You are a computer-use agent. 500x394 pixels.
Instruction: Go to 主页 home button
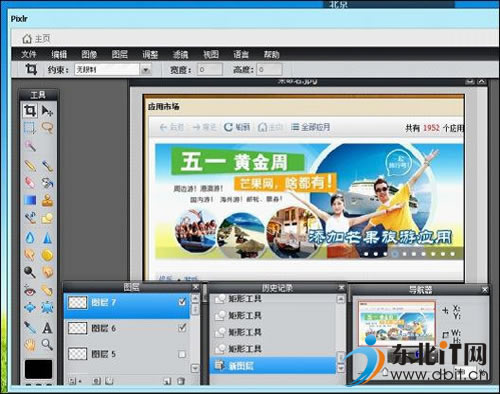point(36,39)
